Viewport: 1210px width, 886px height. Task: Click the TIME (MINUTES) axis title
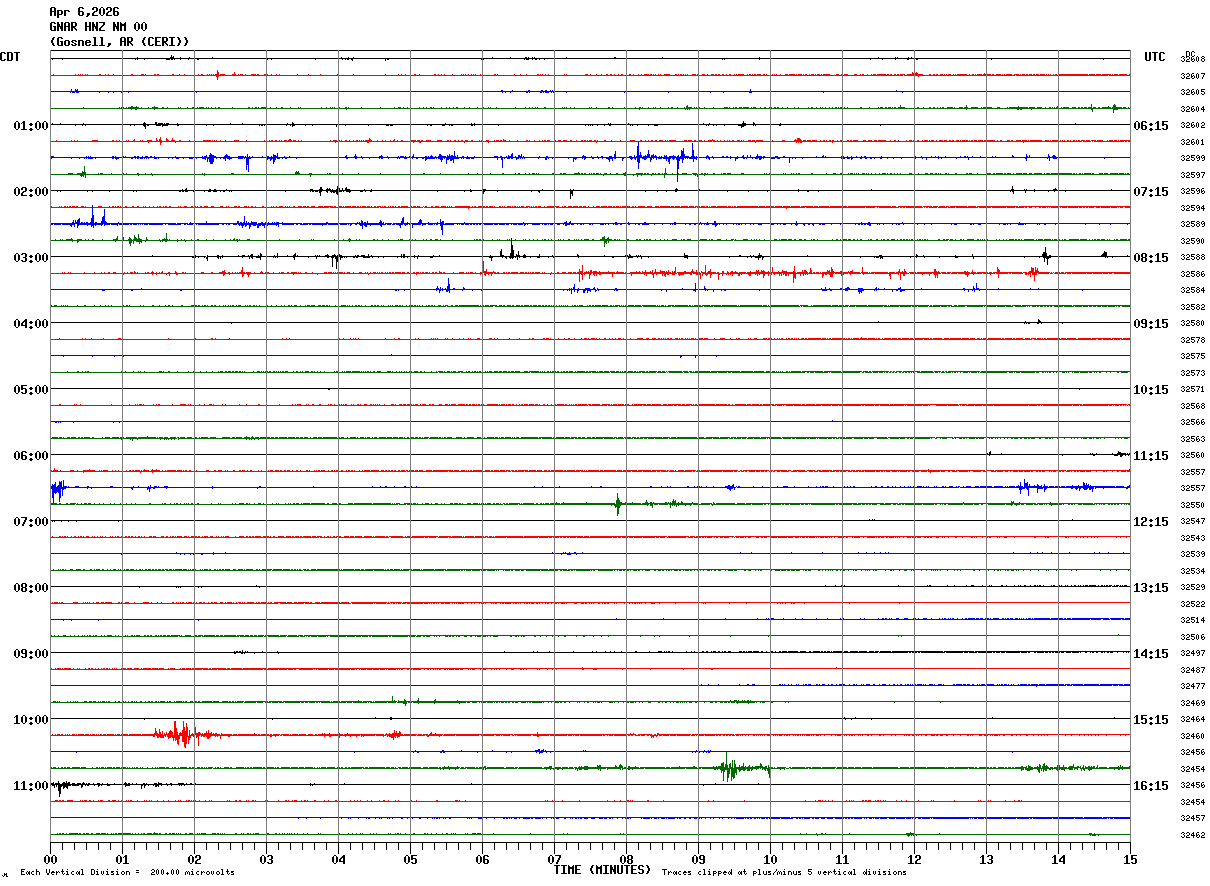(x=602, y=870)
